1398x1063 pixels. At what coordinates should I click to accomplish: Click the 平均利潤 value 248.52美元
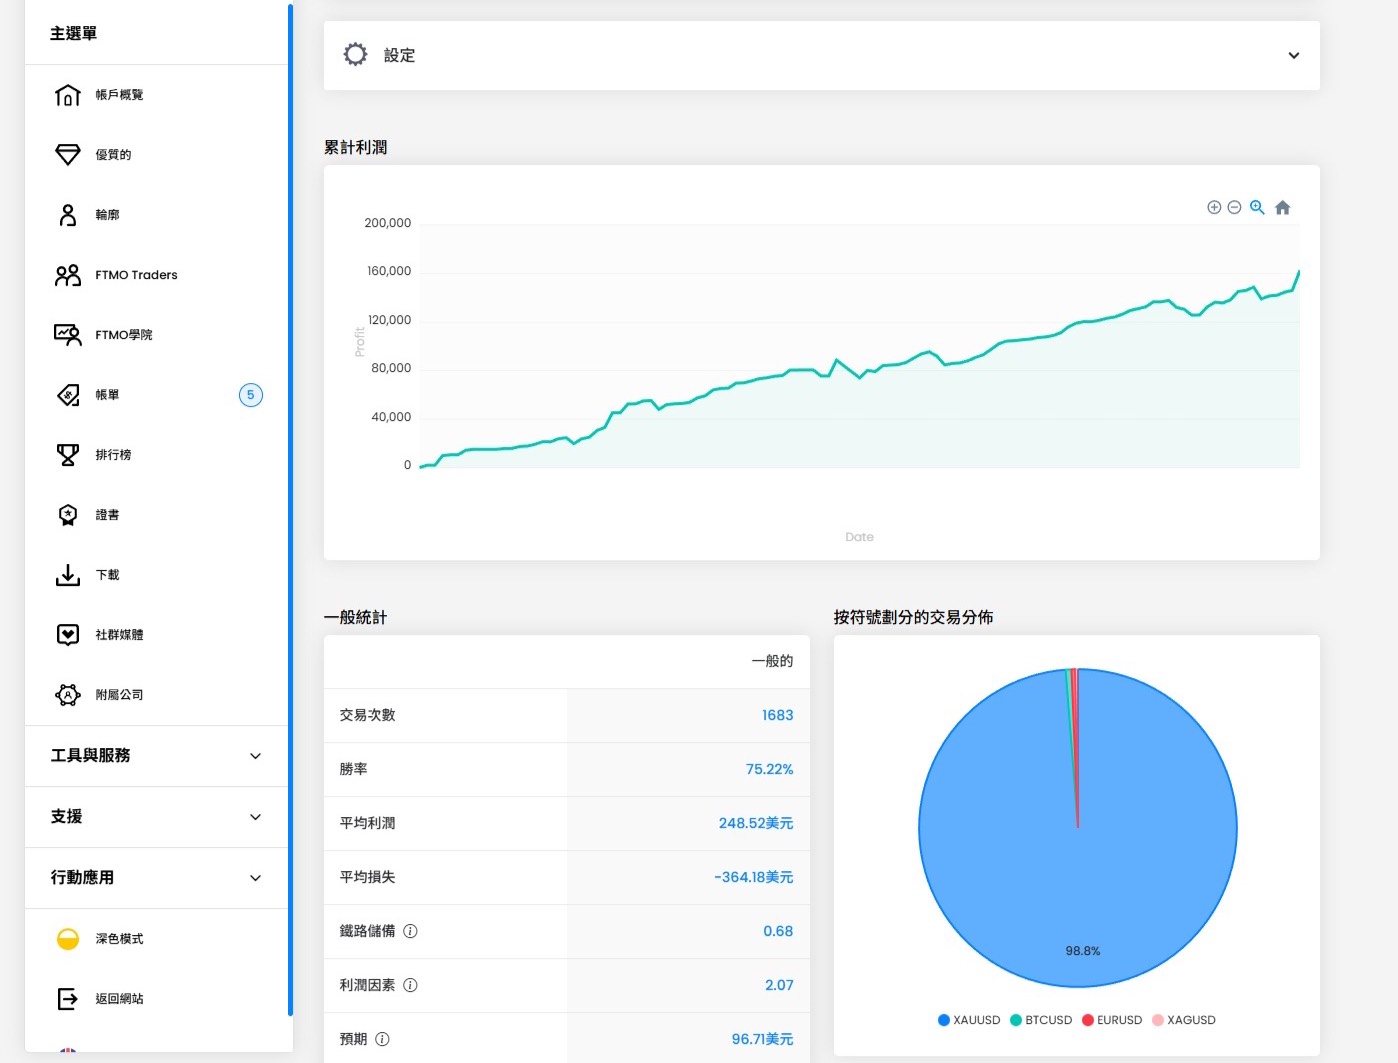[x=756, y=824]
